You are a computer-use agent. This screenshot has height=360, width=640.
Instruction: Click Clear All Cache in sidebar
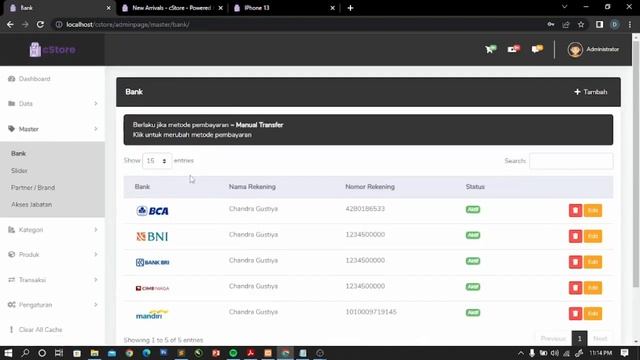pos(52,330)
